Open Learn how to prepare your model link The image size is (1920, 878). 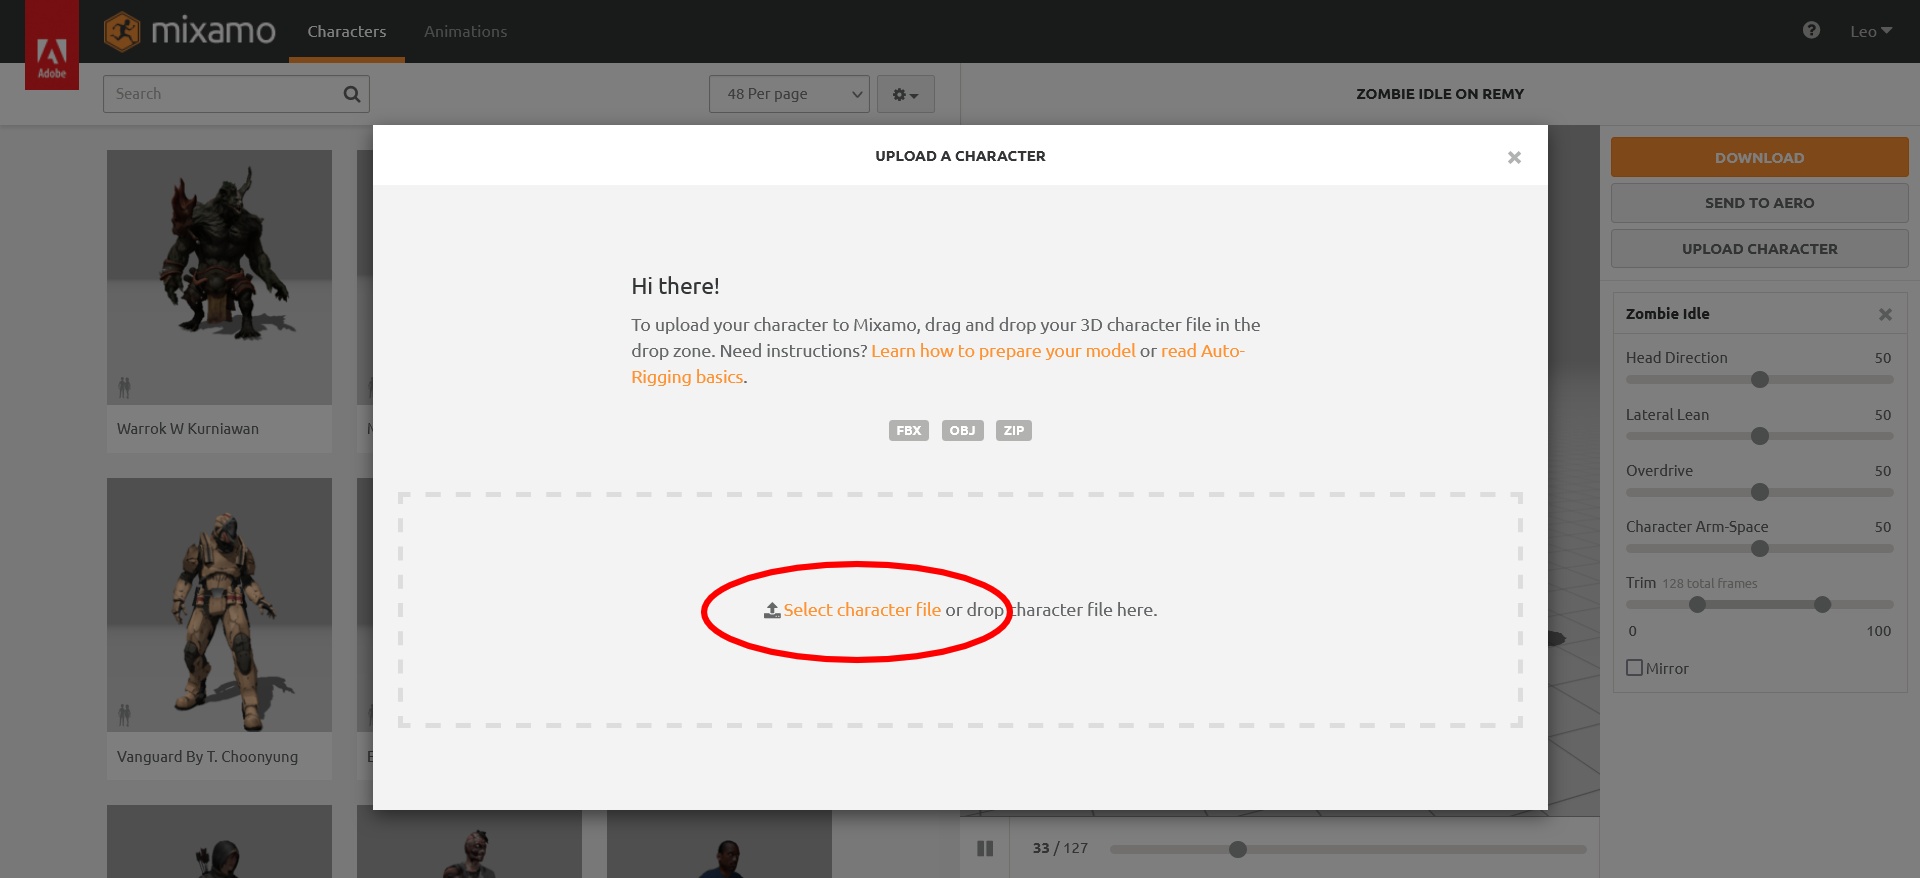click(1003, 351)
